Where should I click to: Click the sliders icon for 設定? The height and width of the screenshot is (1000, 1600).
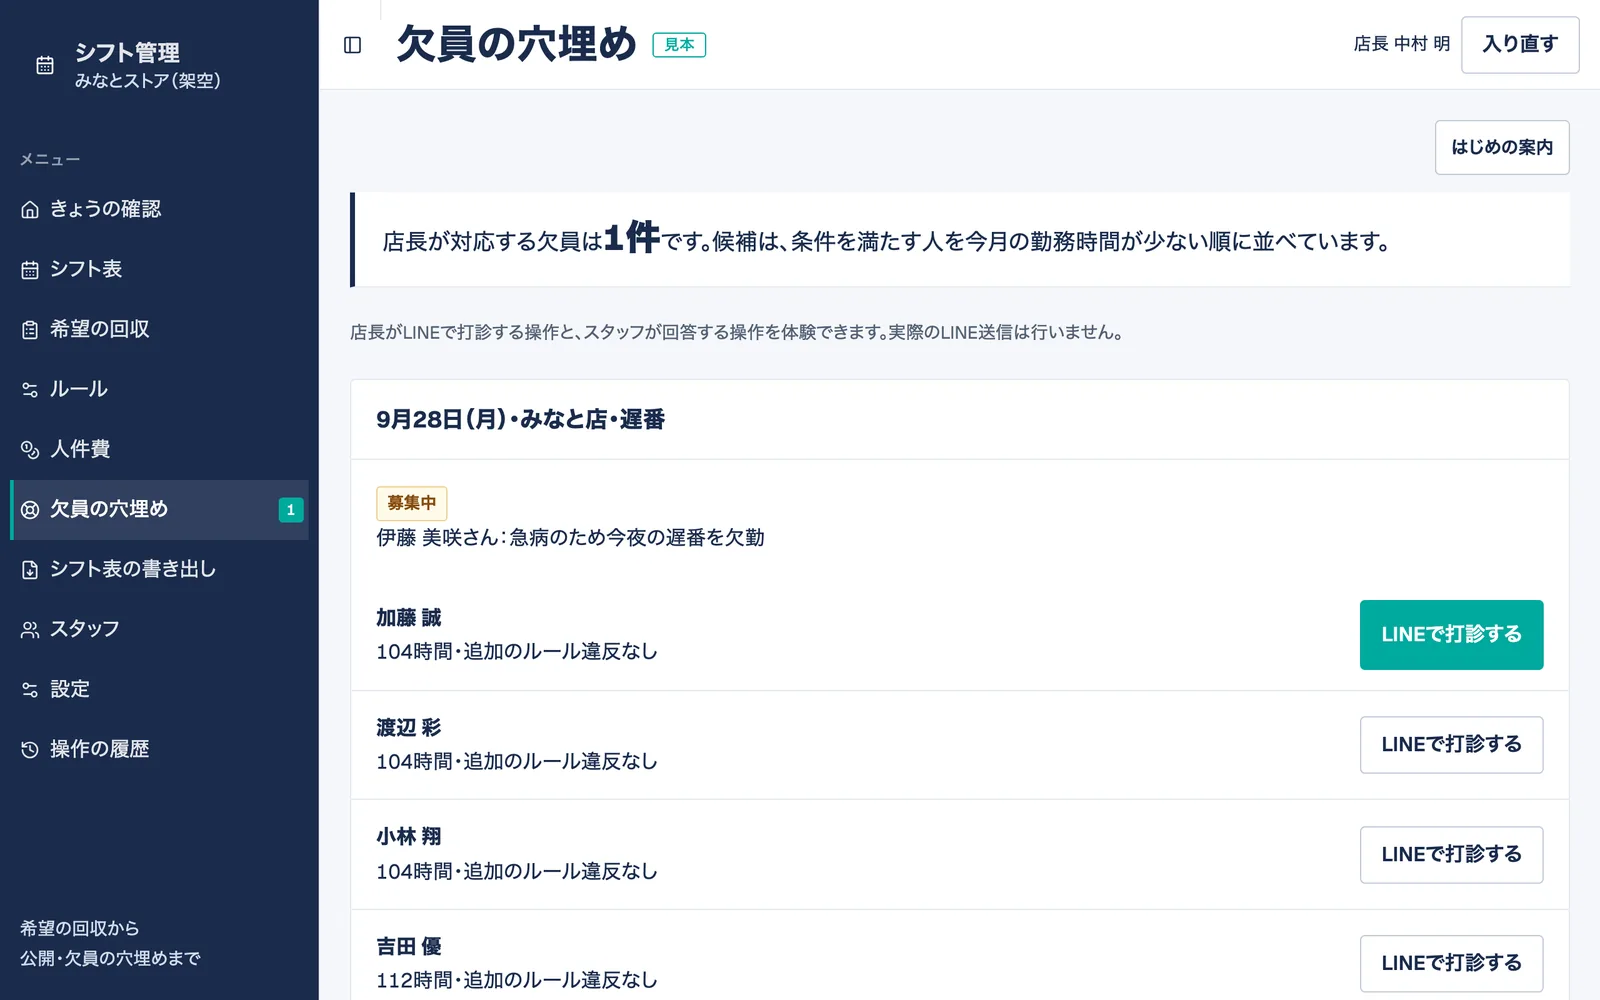coord(30,689)
